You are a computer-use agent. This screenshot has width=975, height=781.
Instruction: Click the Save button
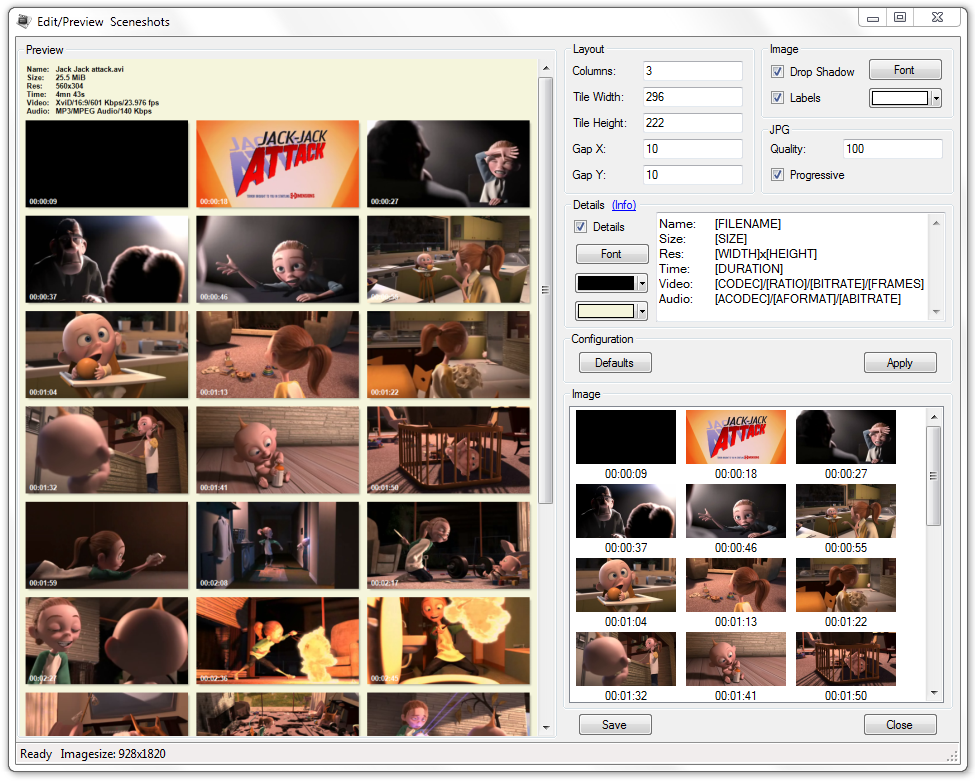615,724
